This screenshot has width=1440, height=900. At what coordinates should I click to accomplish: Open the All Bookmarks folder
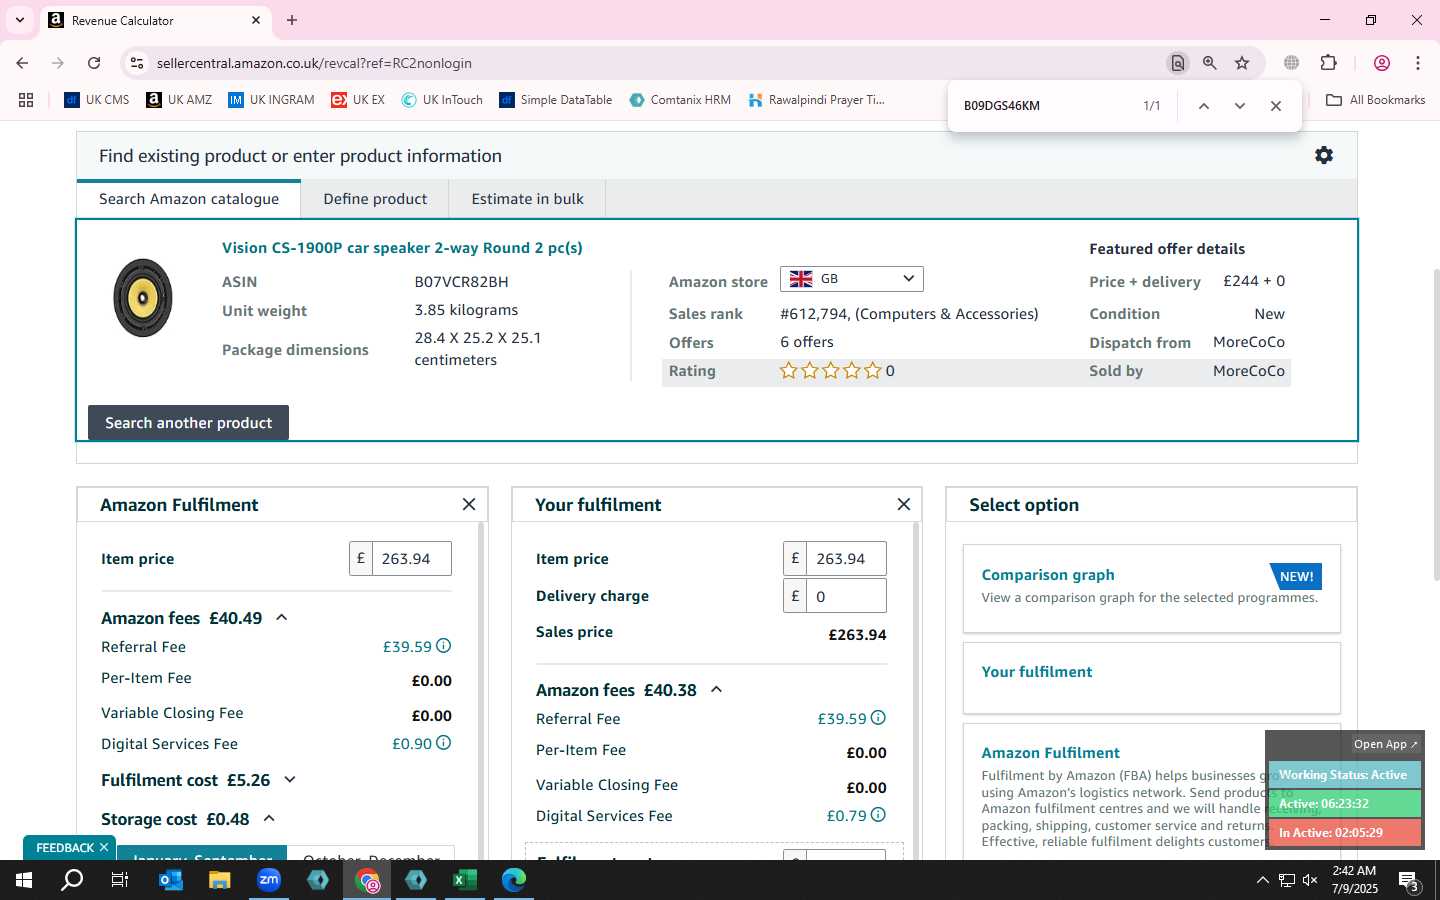tap(1376, 100)
